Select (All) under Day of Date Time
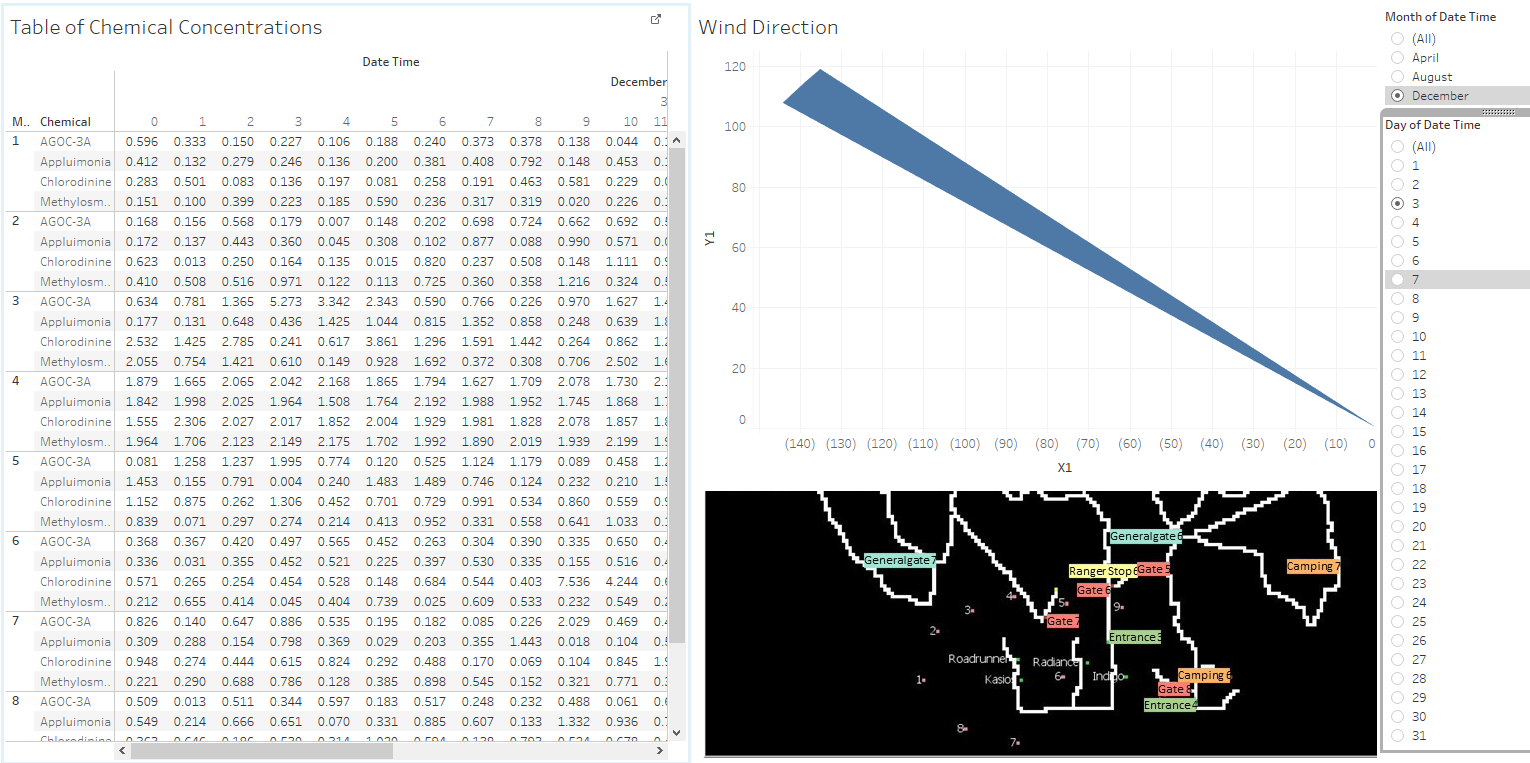Image resolution: width=1530 pixels, height=763 pixels. click(x=1398, y=147)
